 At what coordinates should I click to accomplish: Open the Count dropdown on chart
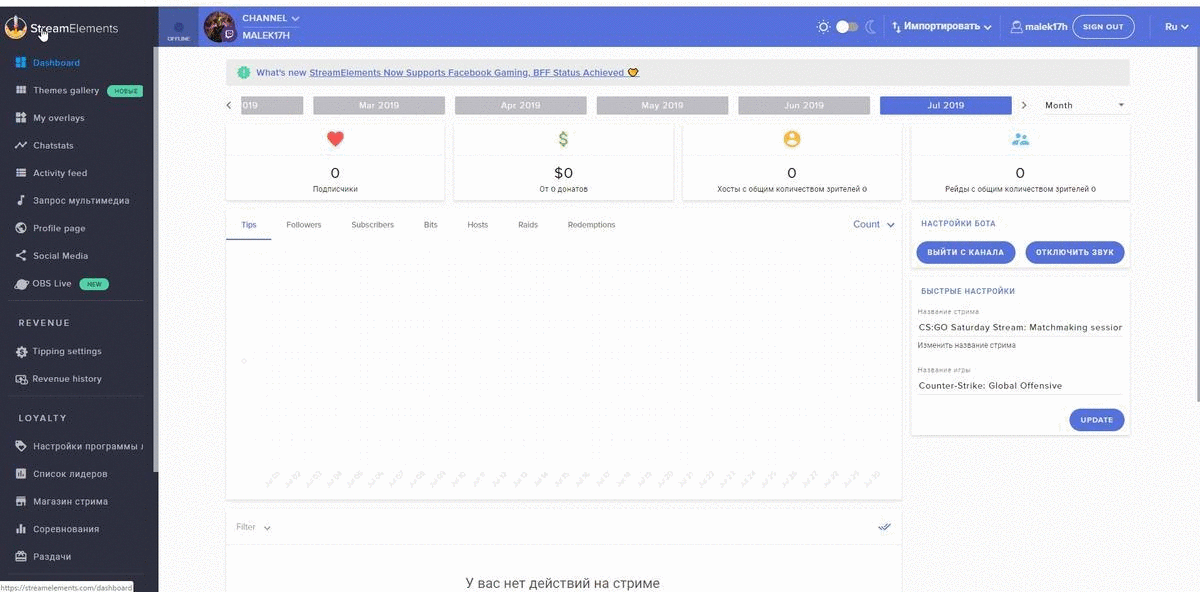pos(874,225)
